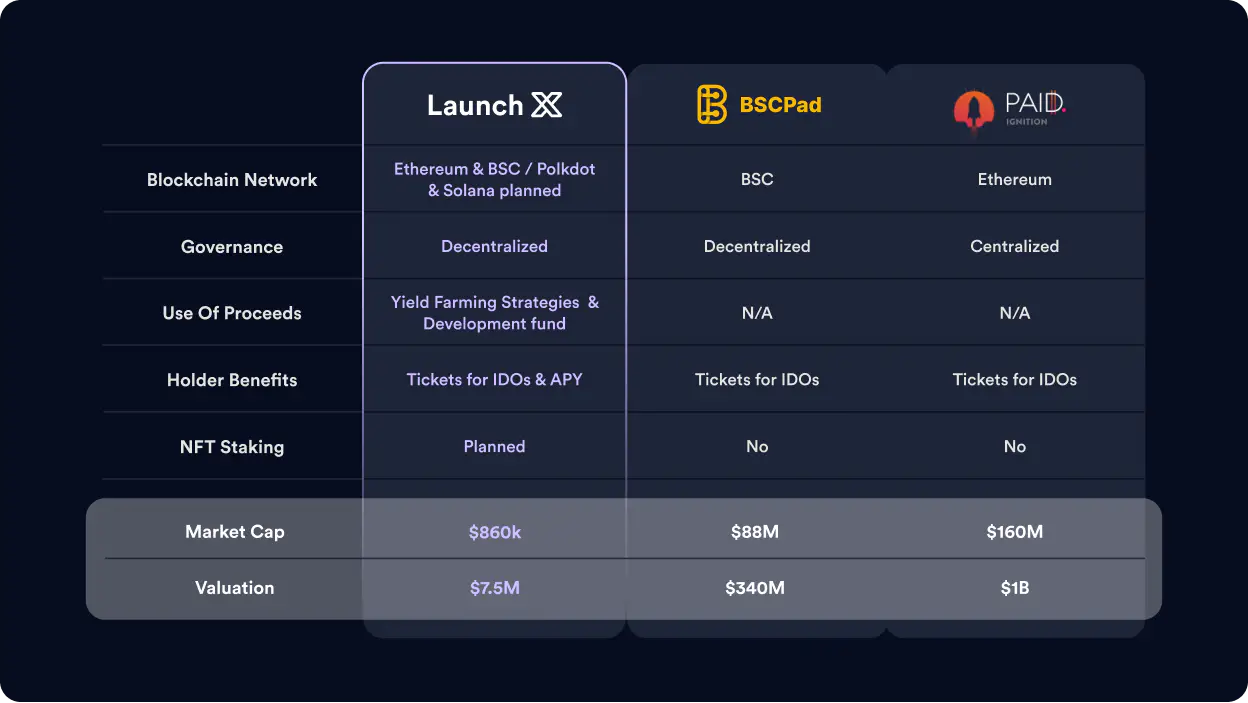Viewport: 1248px width, 703px height.
Task: Select the Market Cap row label
Action: coord(235,532)
